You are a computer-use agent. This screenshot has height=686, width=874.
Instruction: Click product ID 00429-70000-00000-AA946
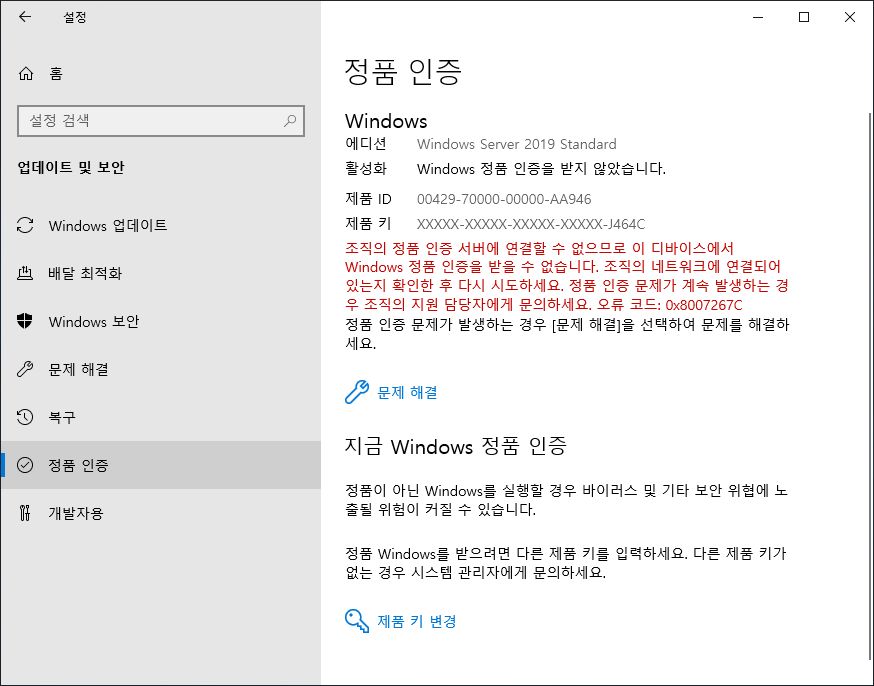pyautogui.click(x=504, y=199)
